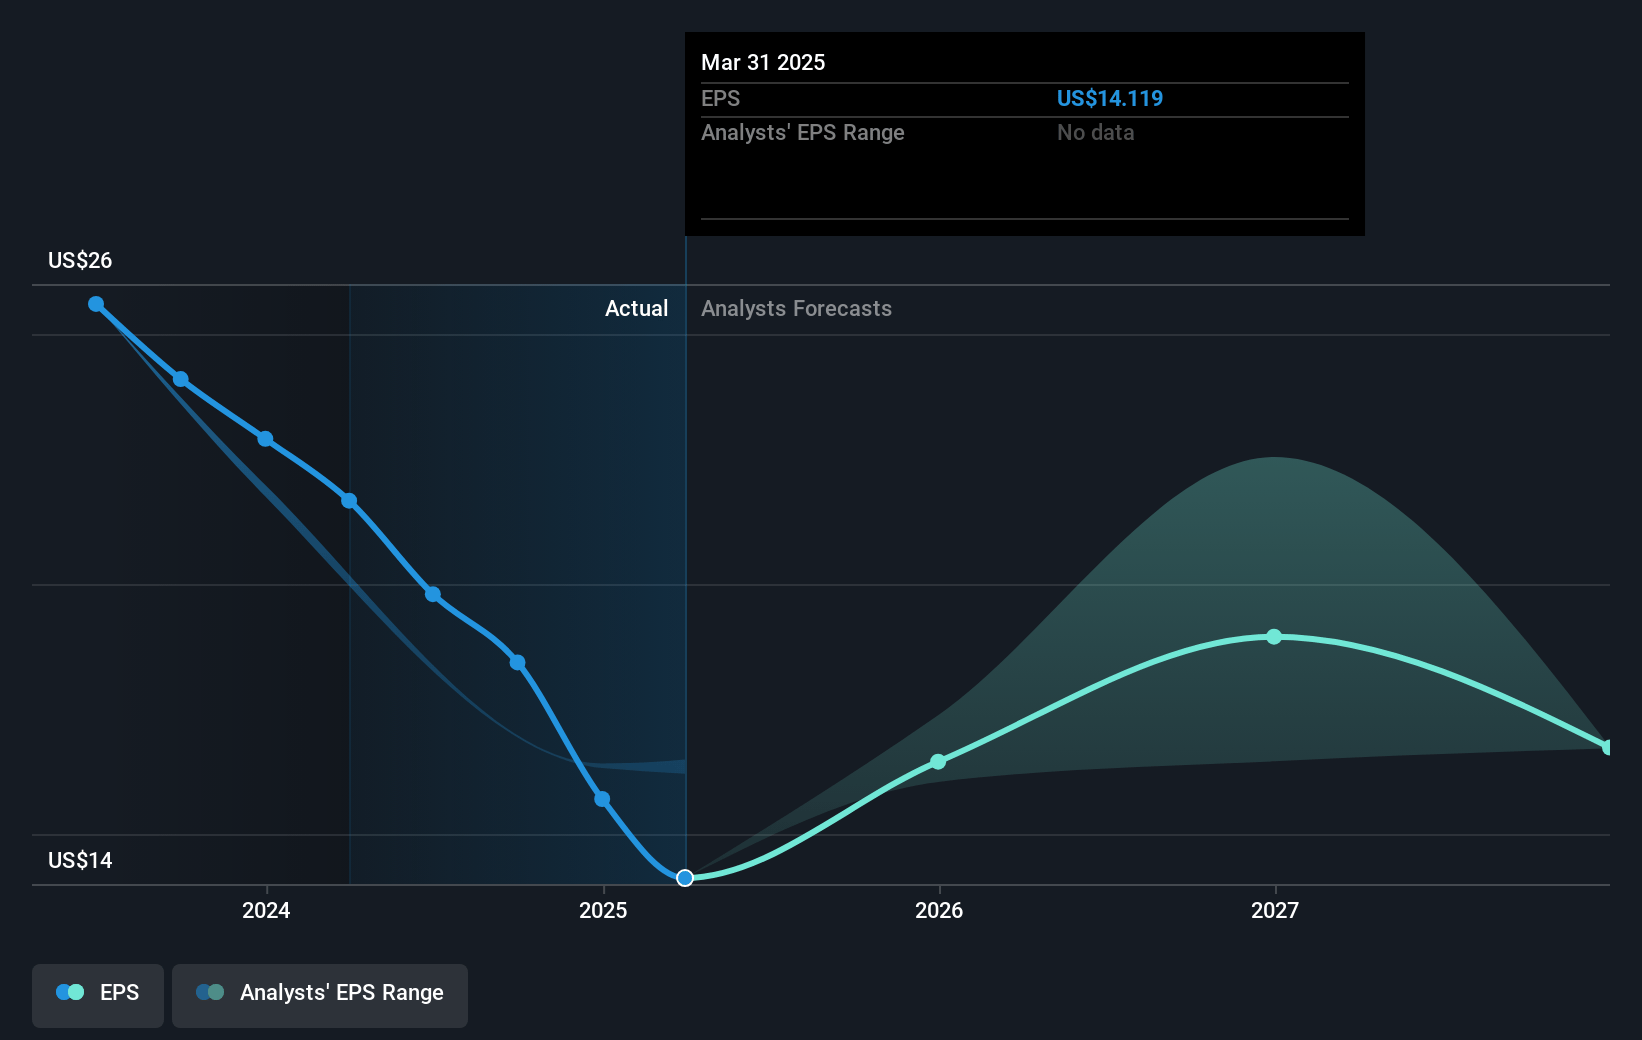Click the US$14 y-axis label
Image resolution: width=1642 pixels, height=1040 pixels.
80,860
